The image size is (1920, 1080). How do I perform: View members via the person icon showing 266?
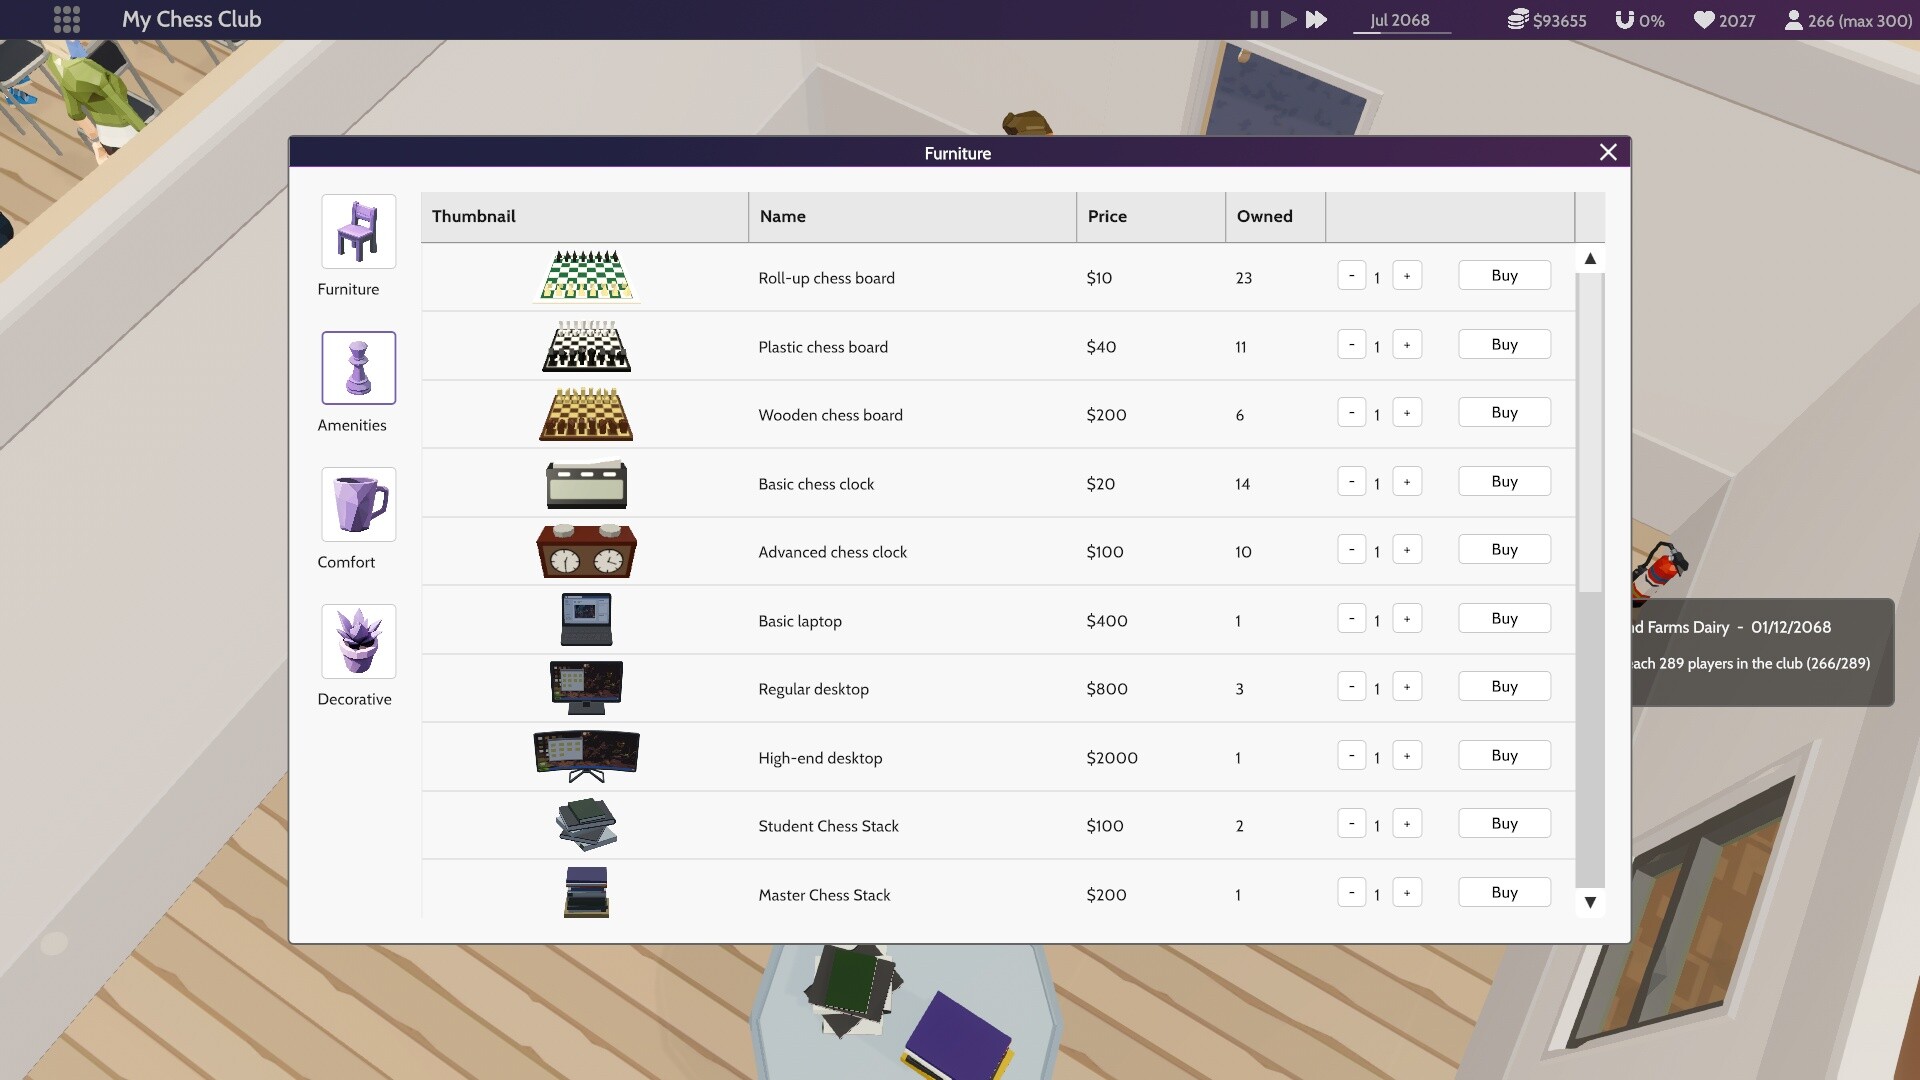pyautogui.click(x=1793, y=19)
